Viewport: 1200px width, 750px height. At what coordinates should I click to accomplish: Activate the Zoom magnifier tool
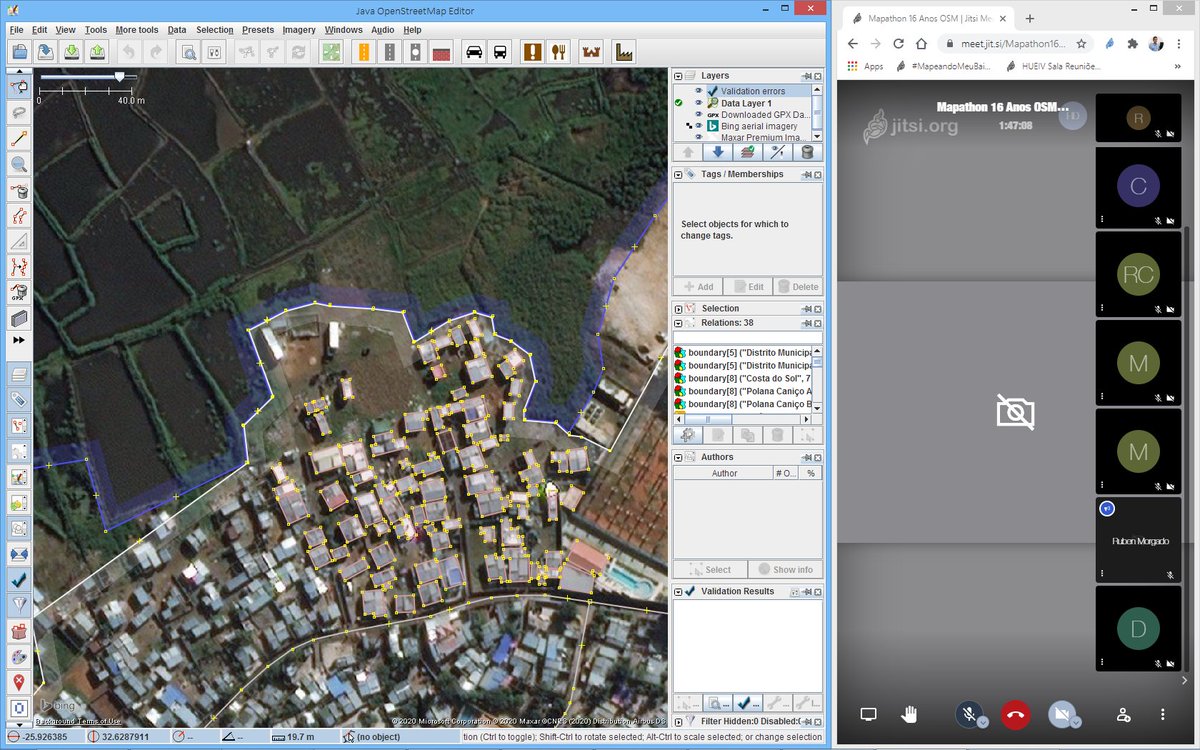(x=19, y=164)
